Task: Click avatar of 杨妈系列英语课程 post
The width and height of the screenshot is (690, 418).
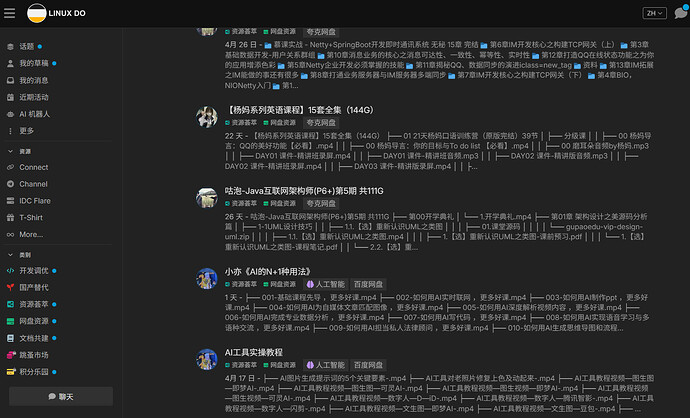Action: 207,117
